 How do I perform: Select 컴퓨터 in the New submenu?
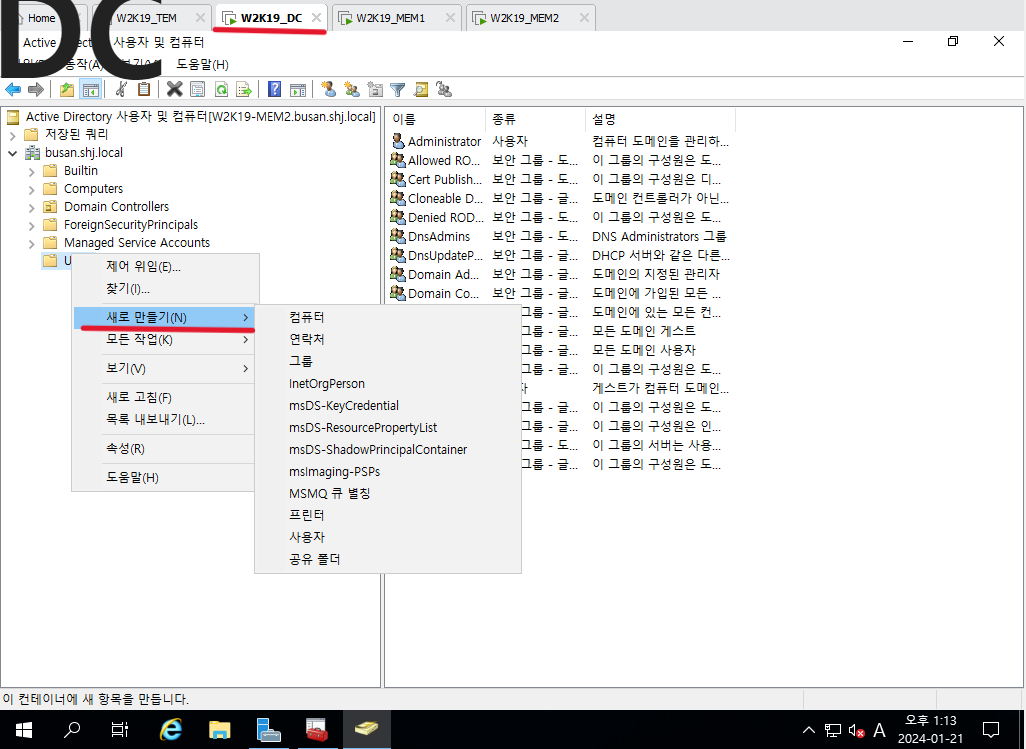click(387, 317)
